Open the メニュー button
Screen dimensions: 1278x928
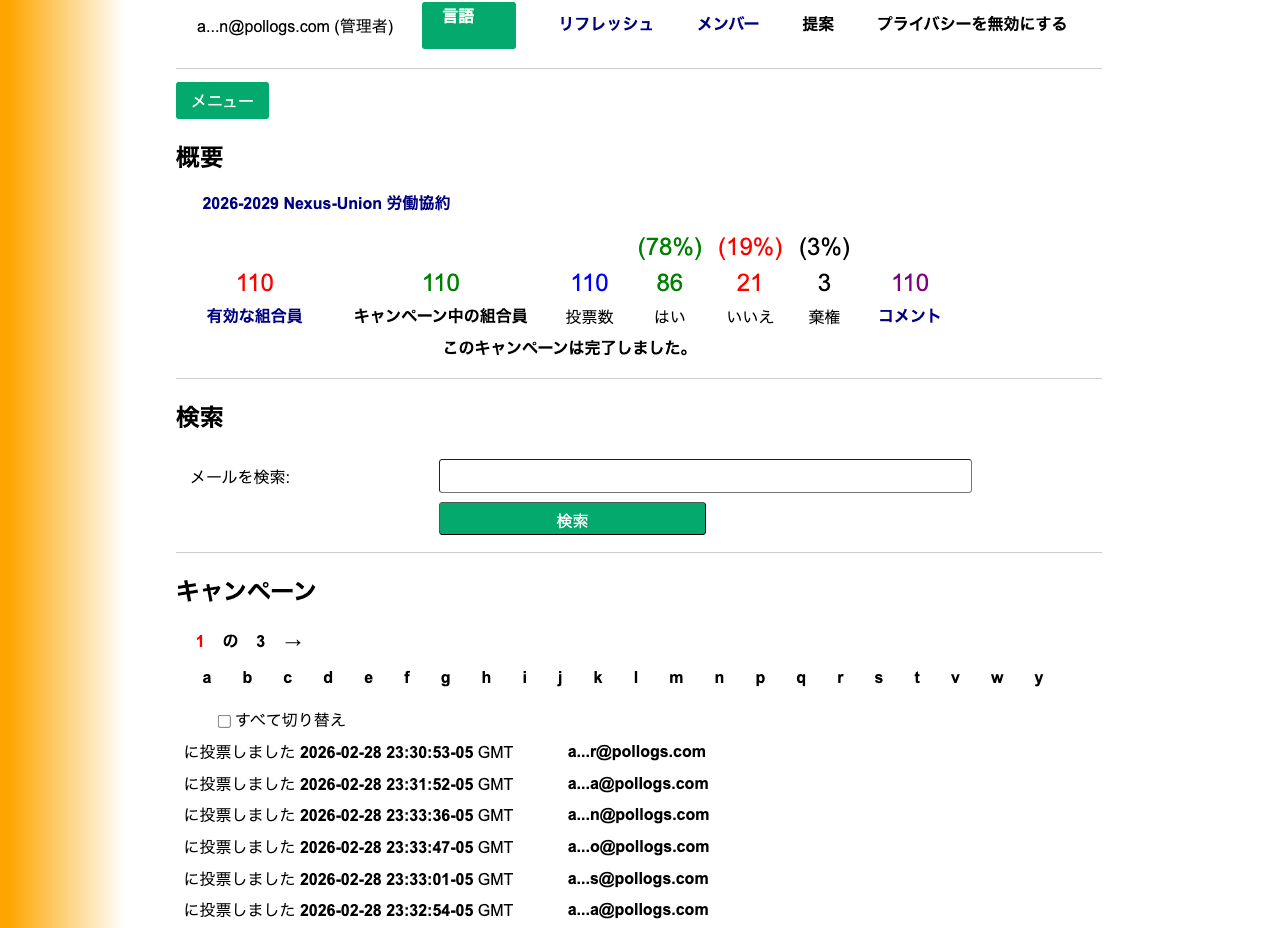click(x=222, y=100)
